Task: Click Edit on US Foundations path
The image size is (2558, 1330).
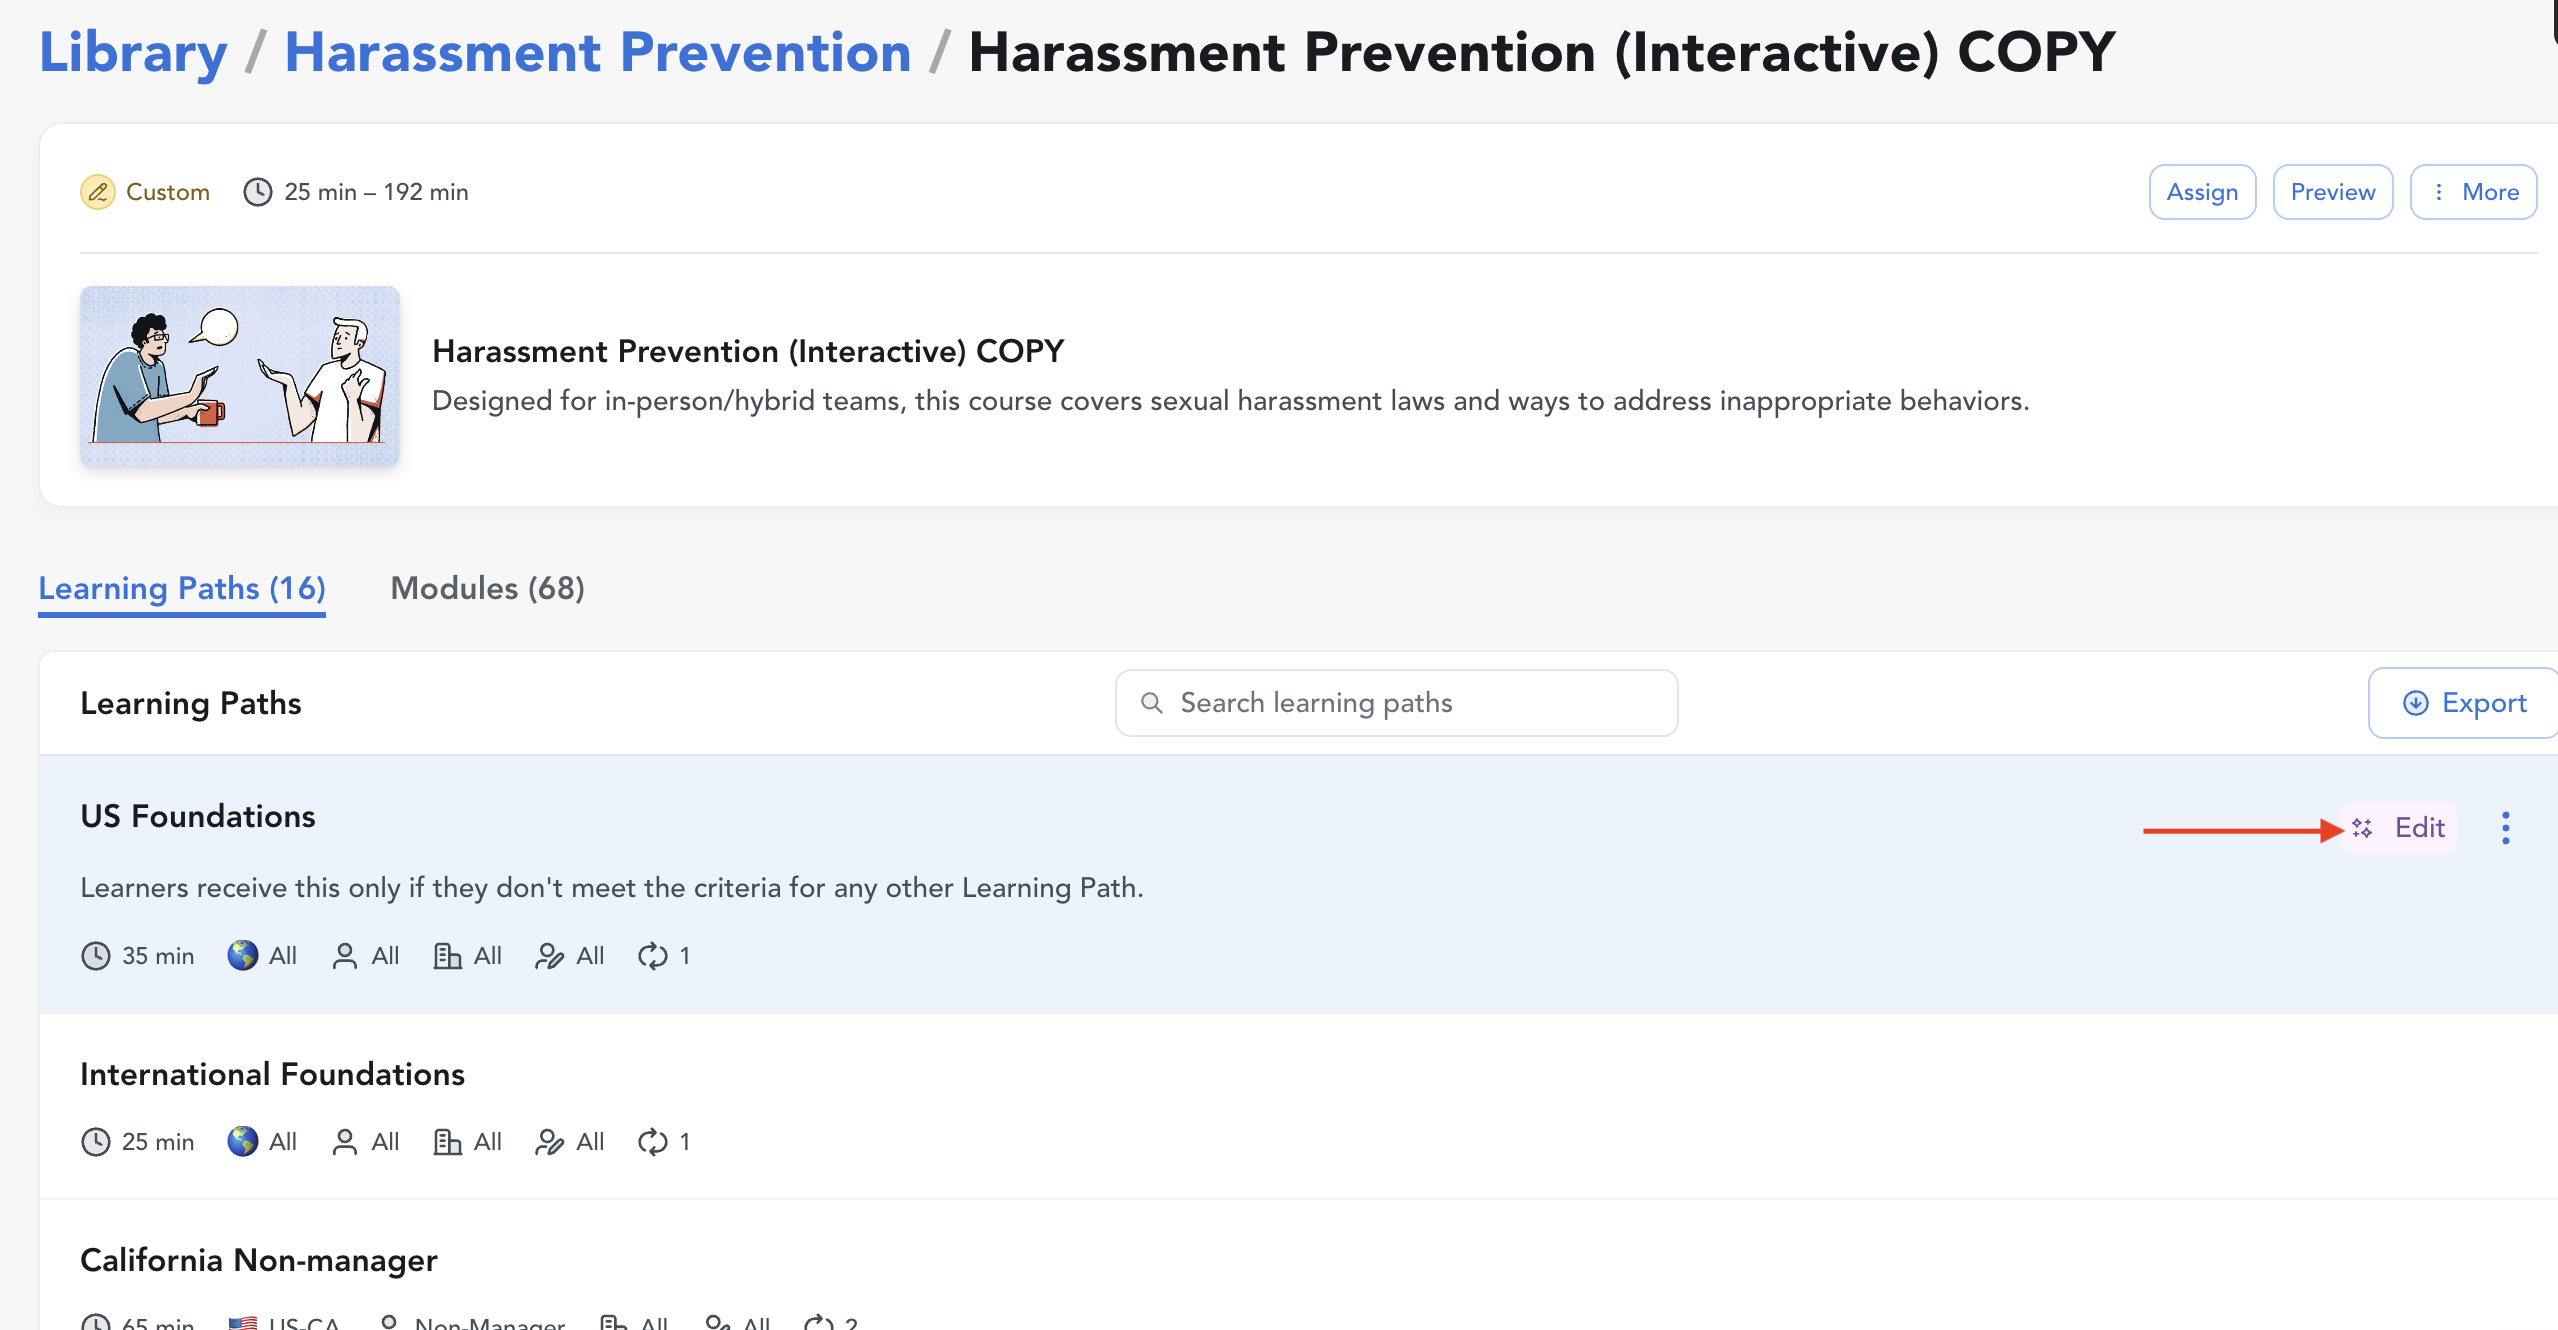Action: (2399, 828)
